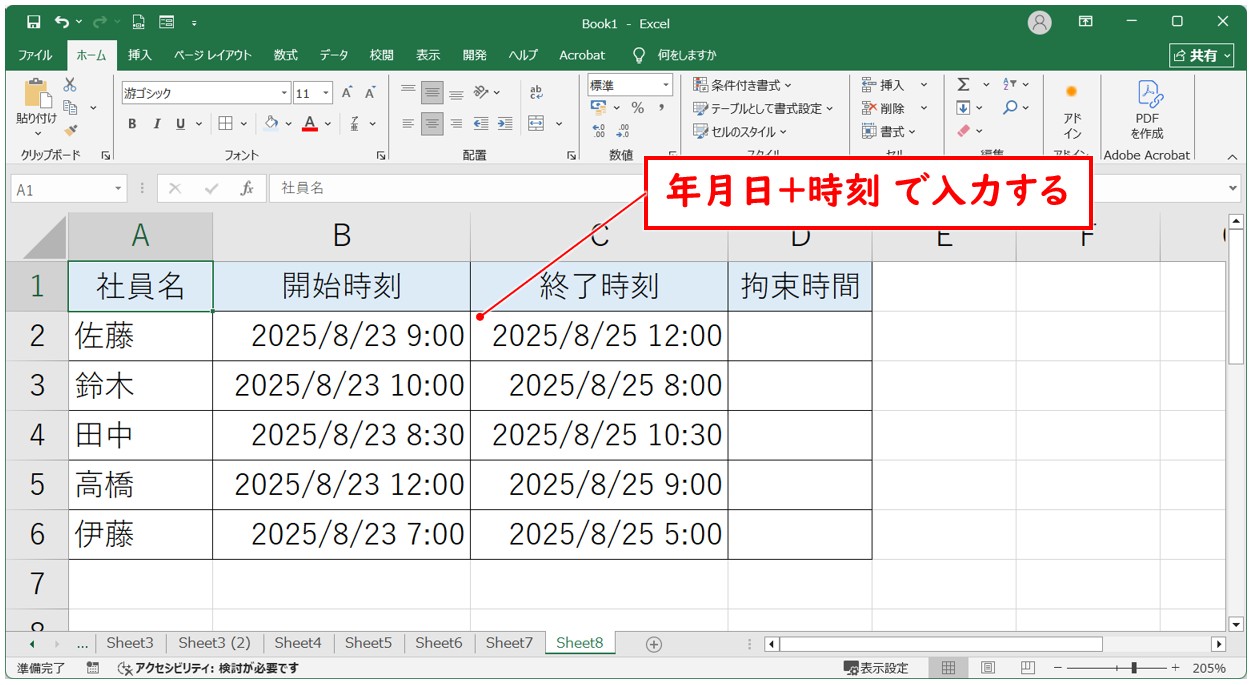This screenshot has width=1252, height=685.
Task: Apply percent style to cells
Action: [637, 108]
